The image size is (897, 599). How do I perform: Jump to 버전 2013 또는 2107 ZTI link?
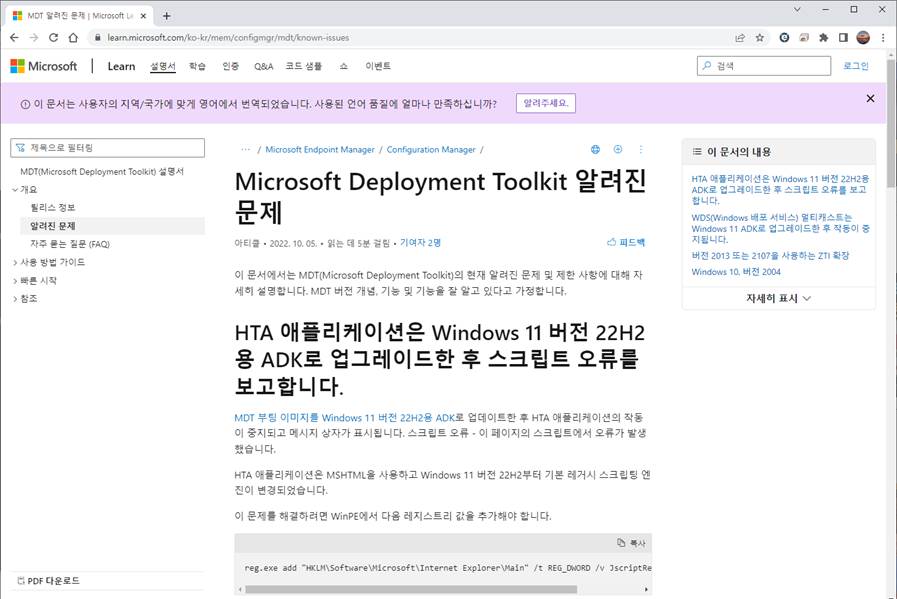770,256
